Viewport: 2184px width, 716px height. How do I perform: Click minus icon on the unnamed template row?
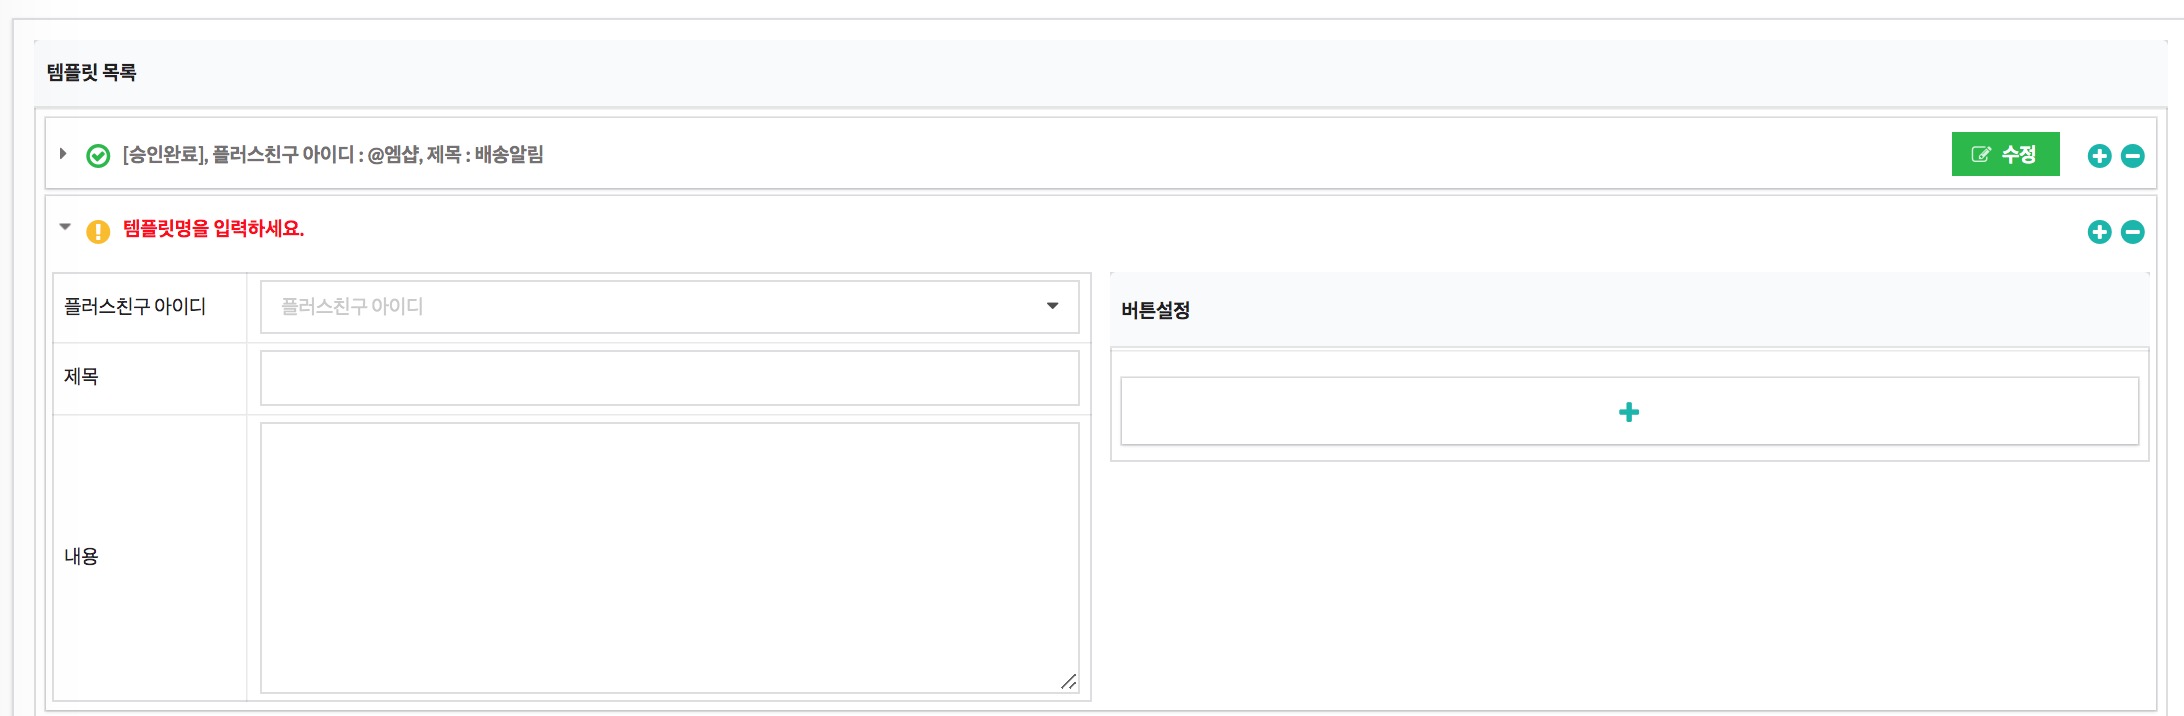(2133, 232)
